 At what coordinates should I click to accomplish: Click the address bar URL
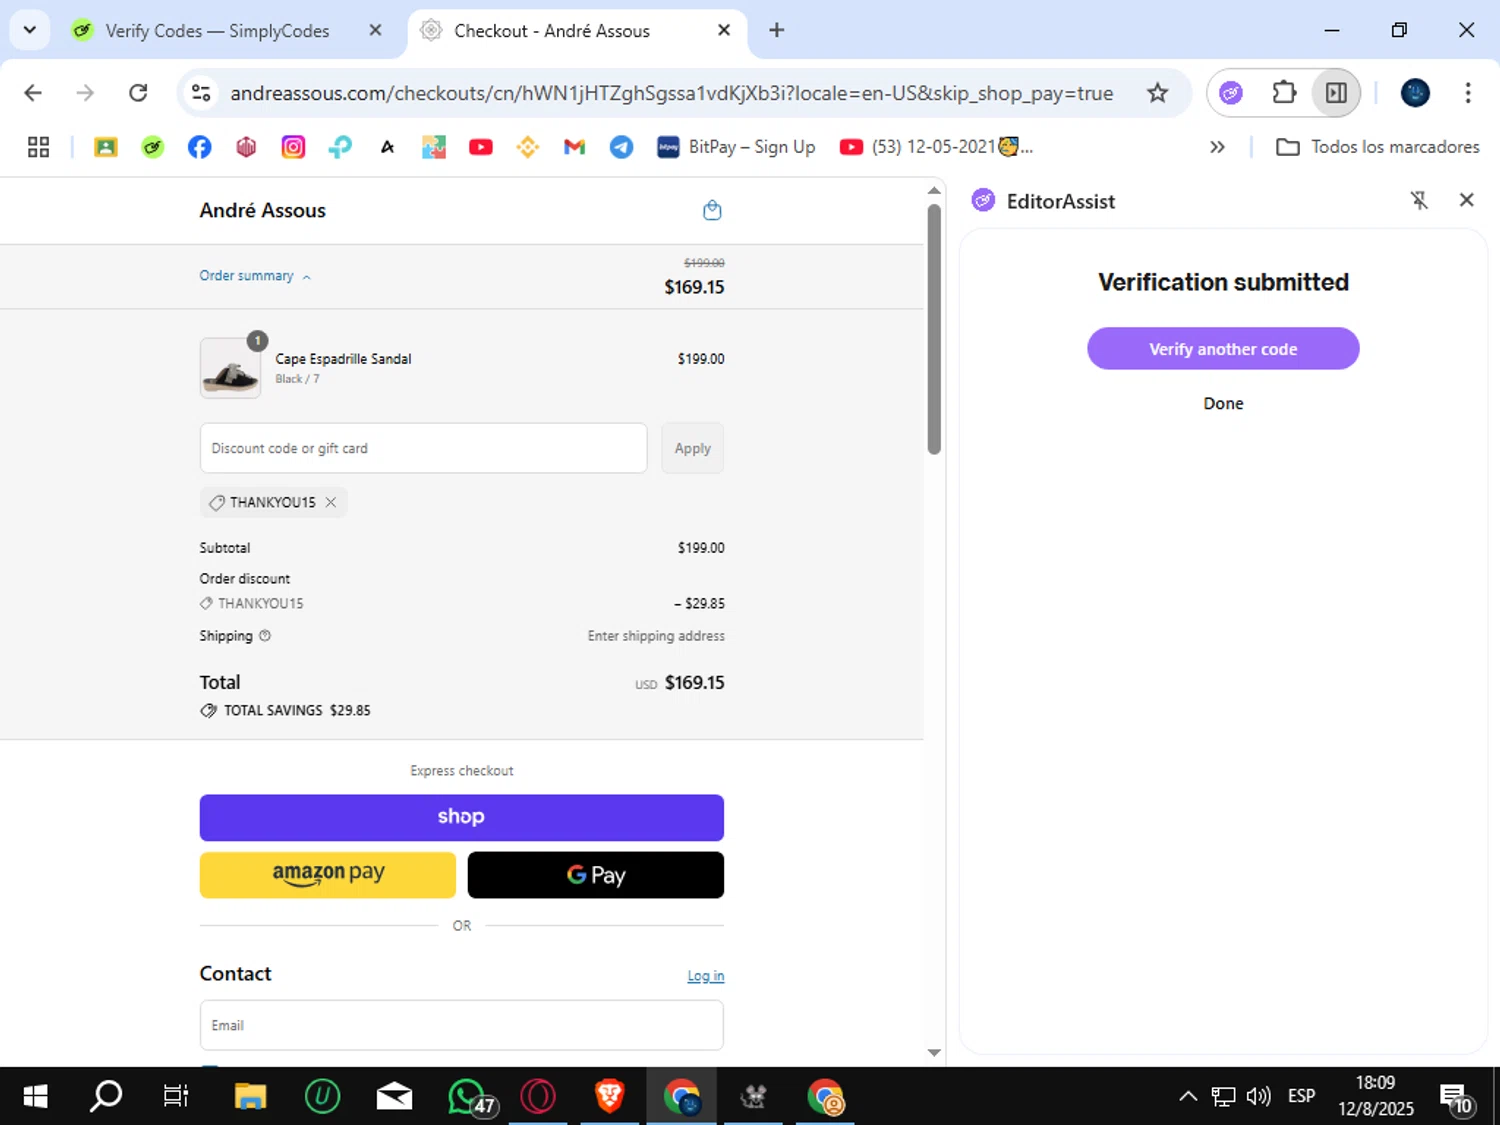[x=671, y=93]
